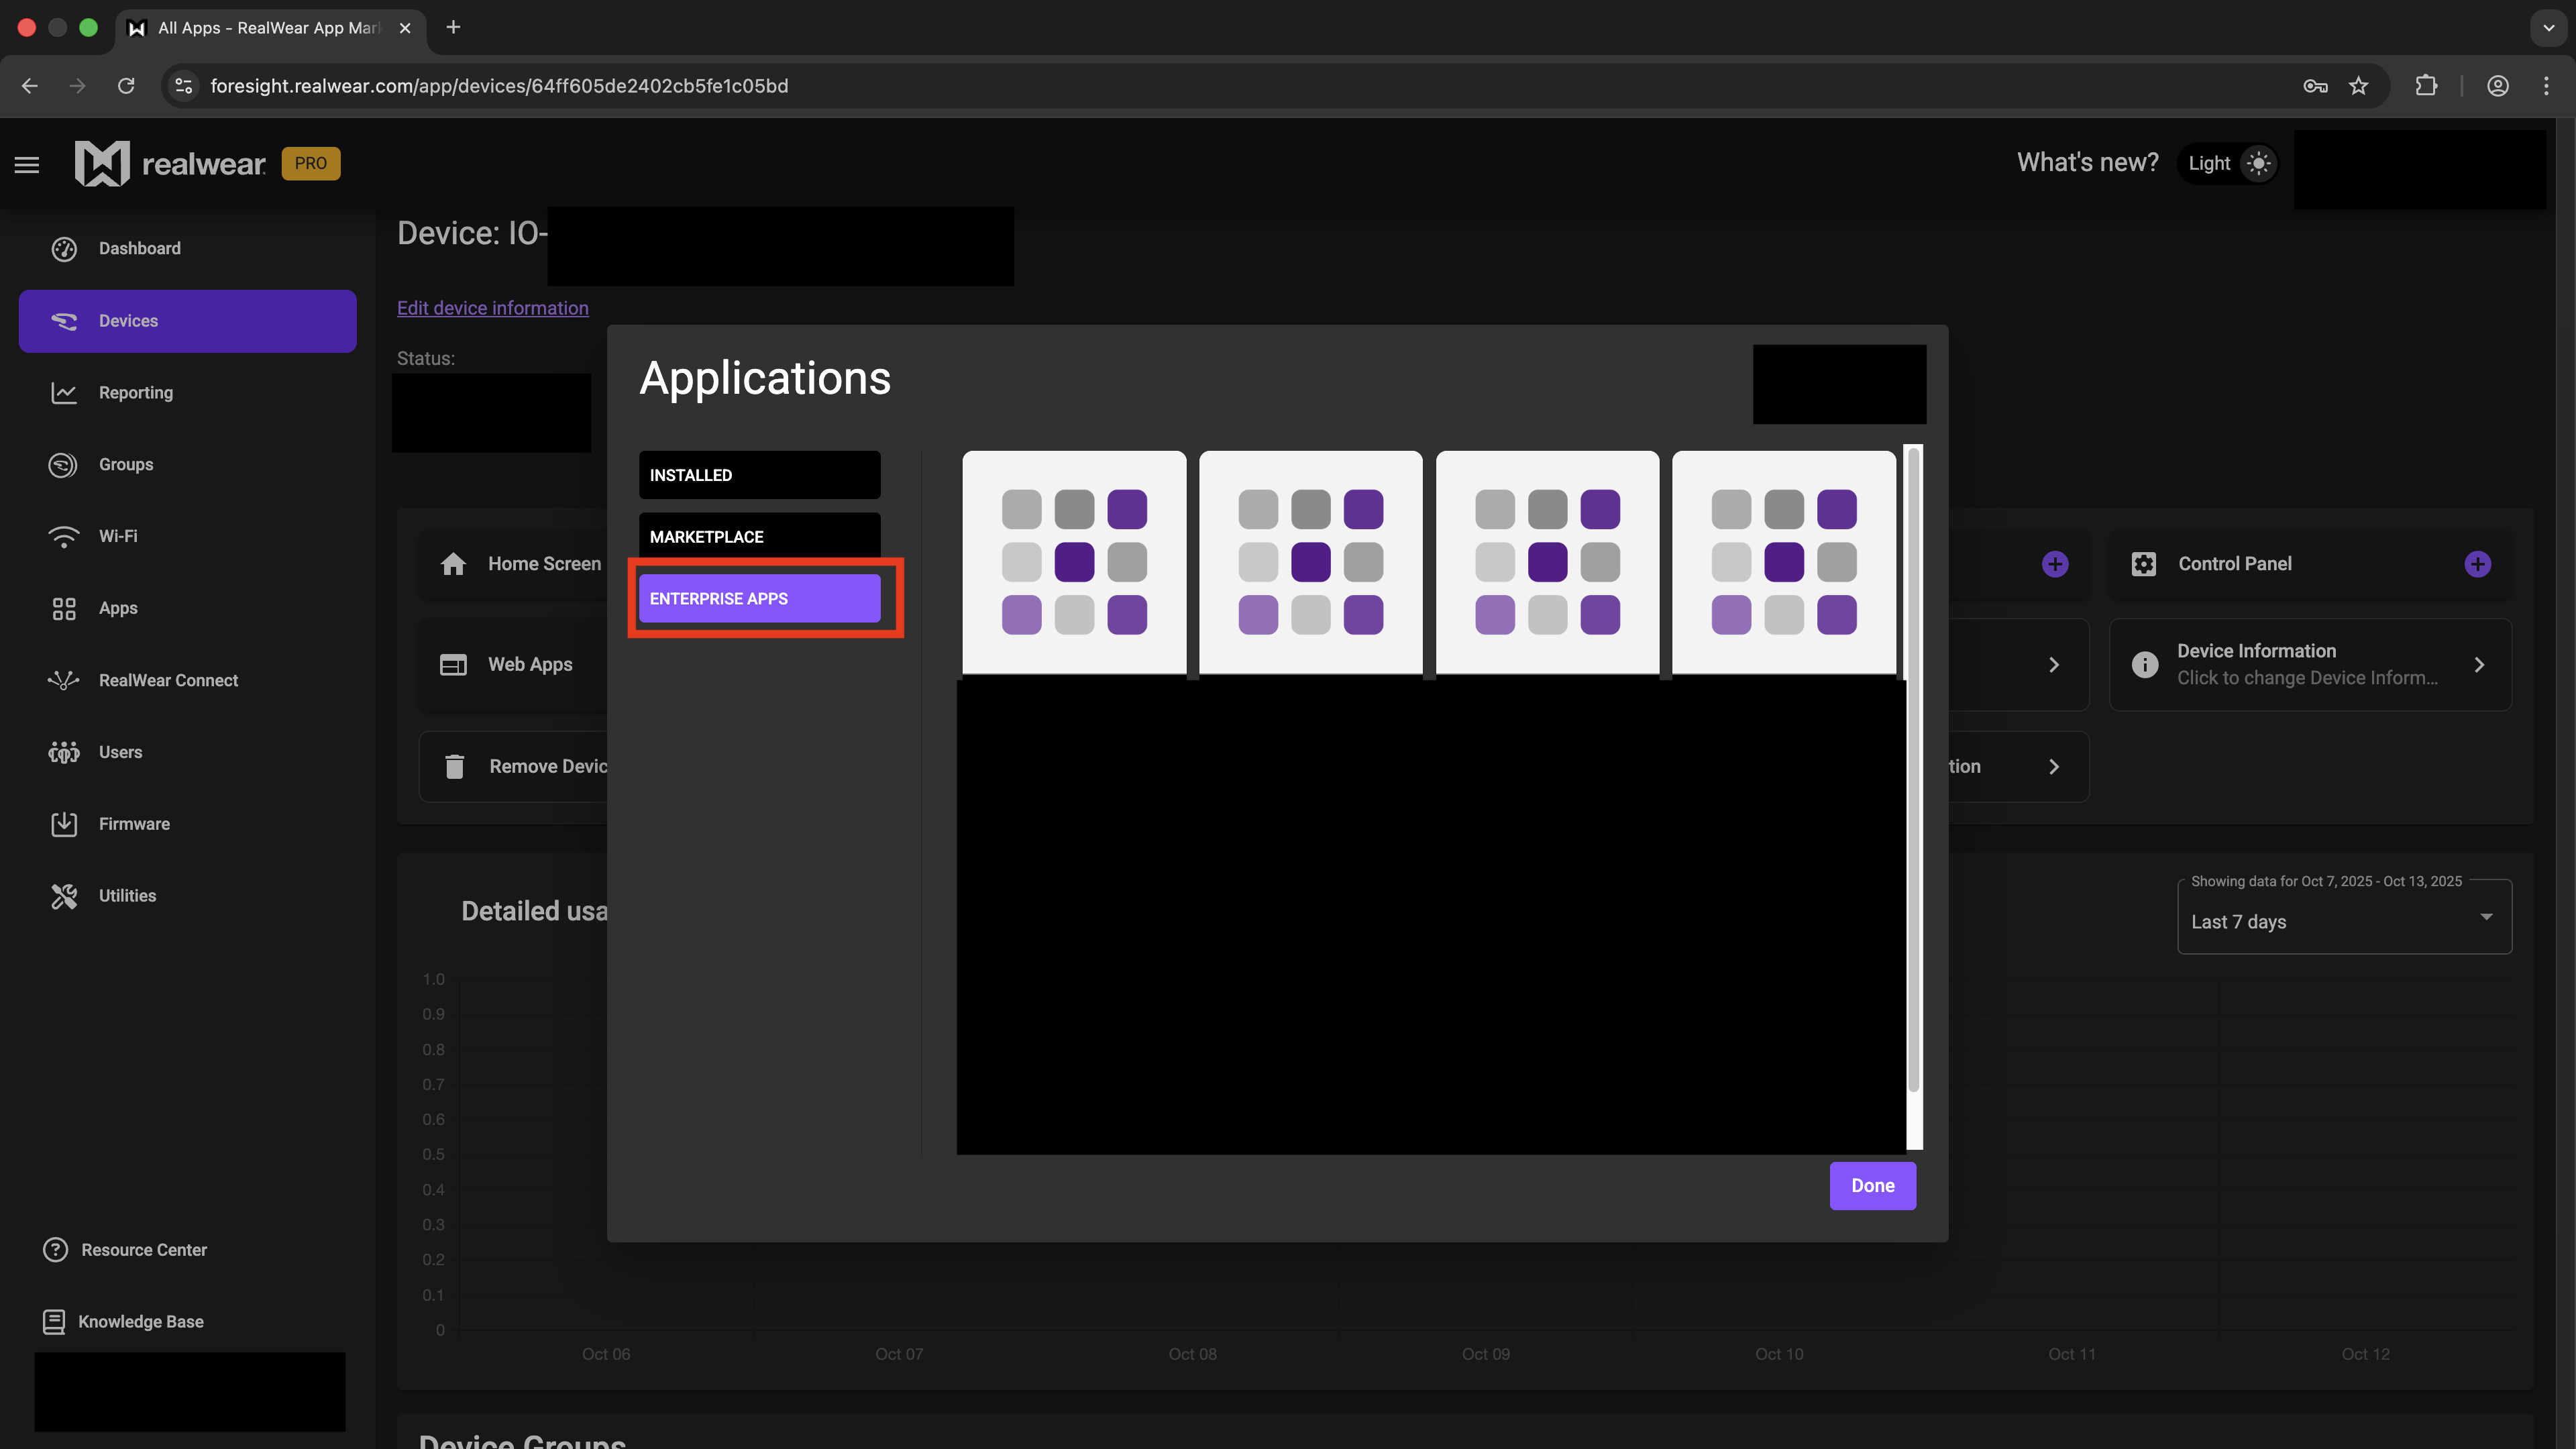Open Knowledge Base link
The image size is (2576, 1449).
point(141,1322)
